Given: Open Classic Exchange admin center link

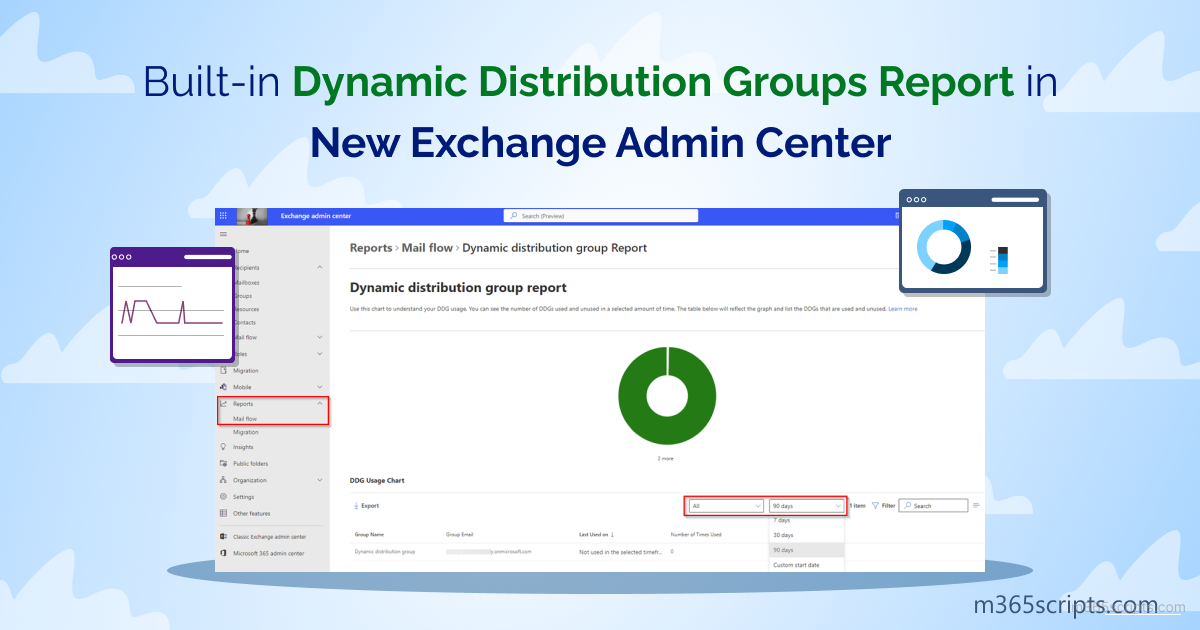Looking at the screenshot, I should pyautogui.click(x=269, y=537).
